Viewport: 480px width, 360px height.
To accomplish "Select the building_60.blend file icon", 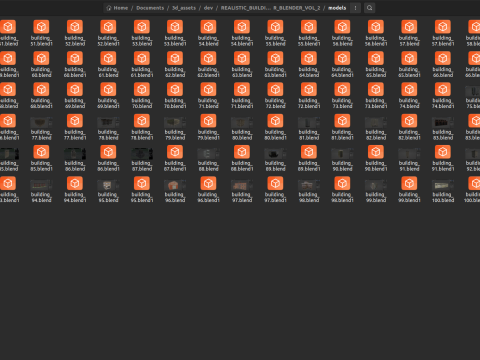I will [41, 58].
